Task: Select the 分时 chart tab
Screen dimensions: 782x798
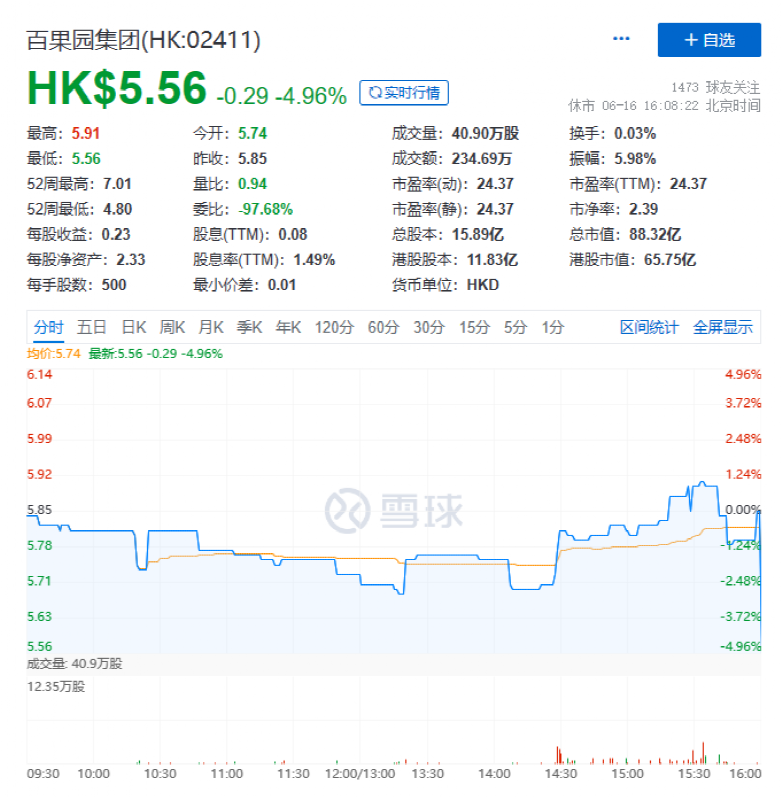Action: 48,327
